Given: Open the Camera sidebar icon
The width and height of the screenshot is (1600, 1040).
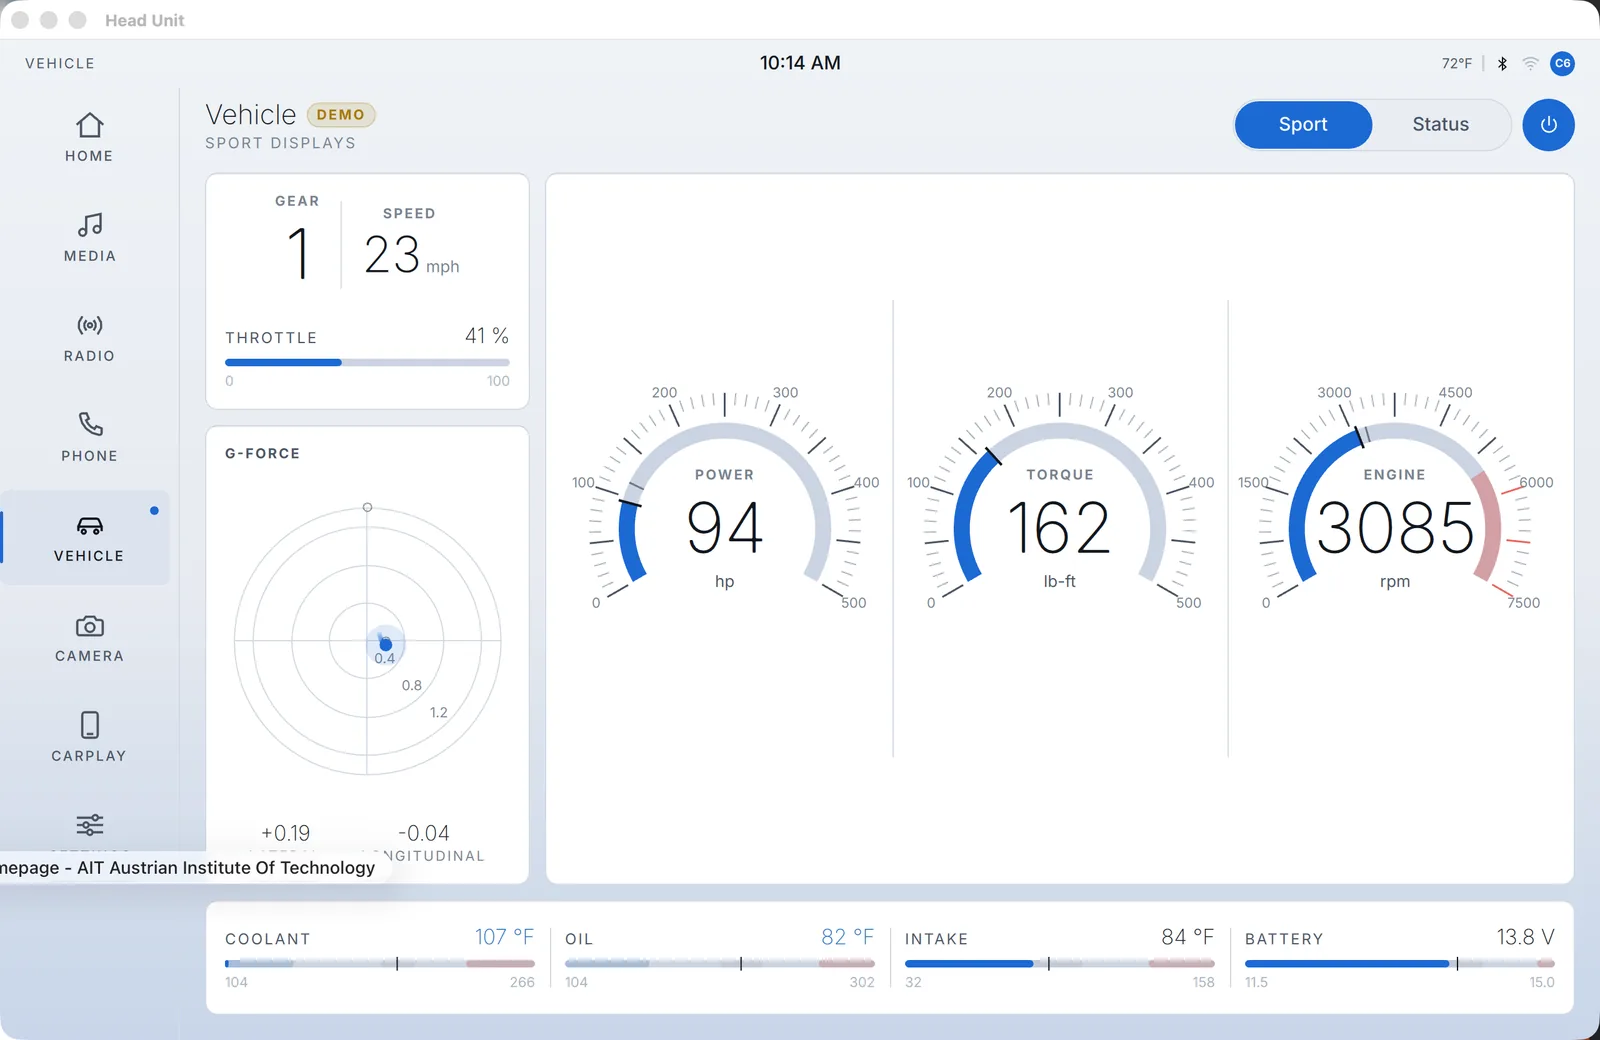Looking at the screenshot, I should 89,626.
